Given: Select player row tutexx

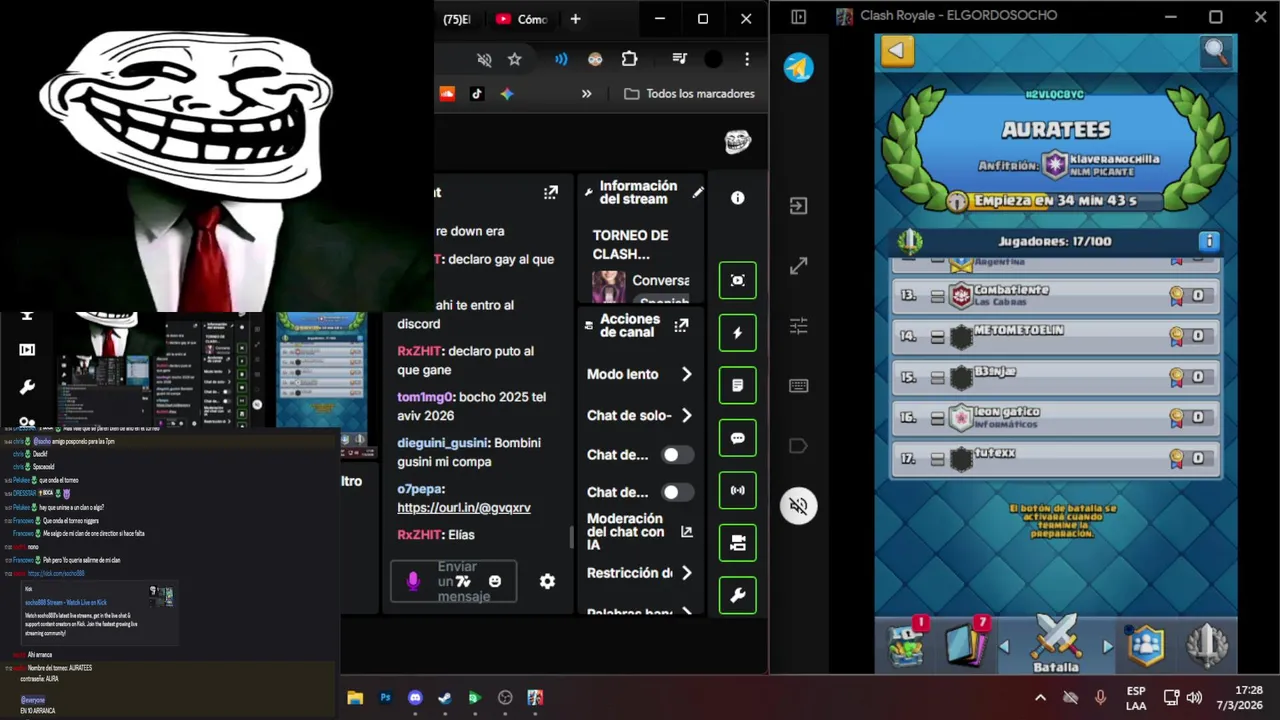Looking at the screenshot, I should (1055, 459).
